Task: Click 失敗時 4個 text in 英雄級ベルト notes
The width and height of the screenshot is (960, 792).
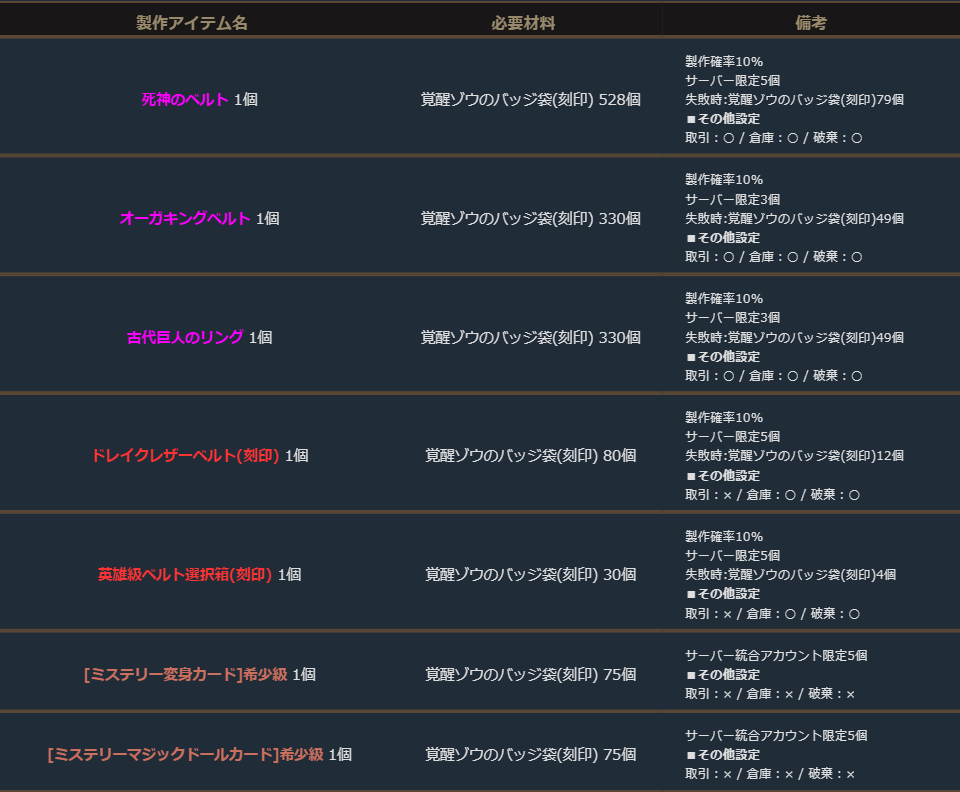Action: tap(790, 575)
